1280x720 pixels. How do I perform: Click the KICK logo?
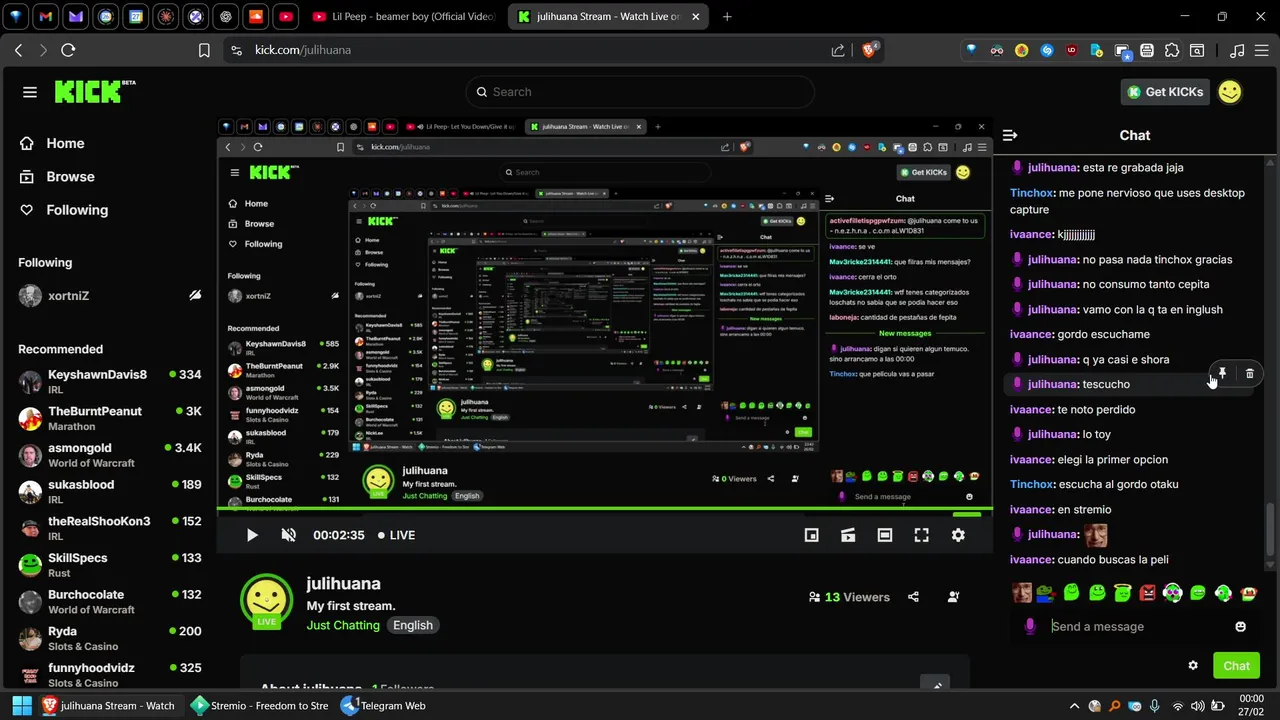click(95, 92)
